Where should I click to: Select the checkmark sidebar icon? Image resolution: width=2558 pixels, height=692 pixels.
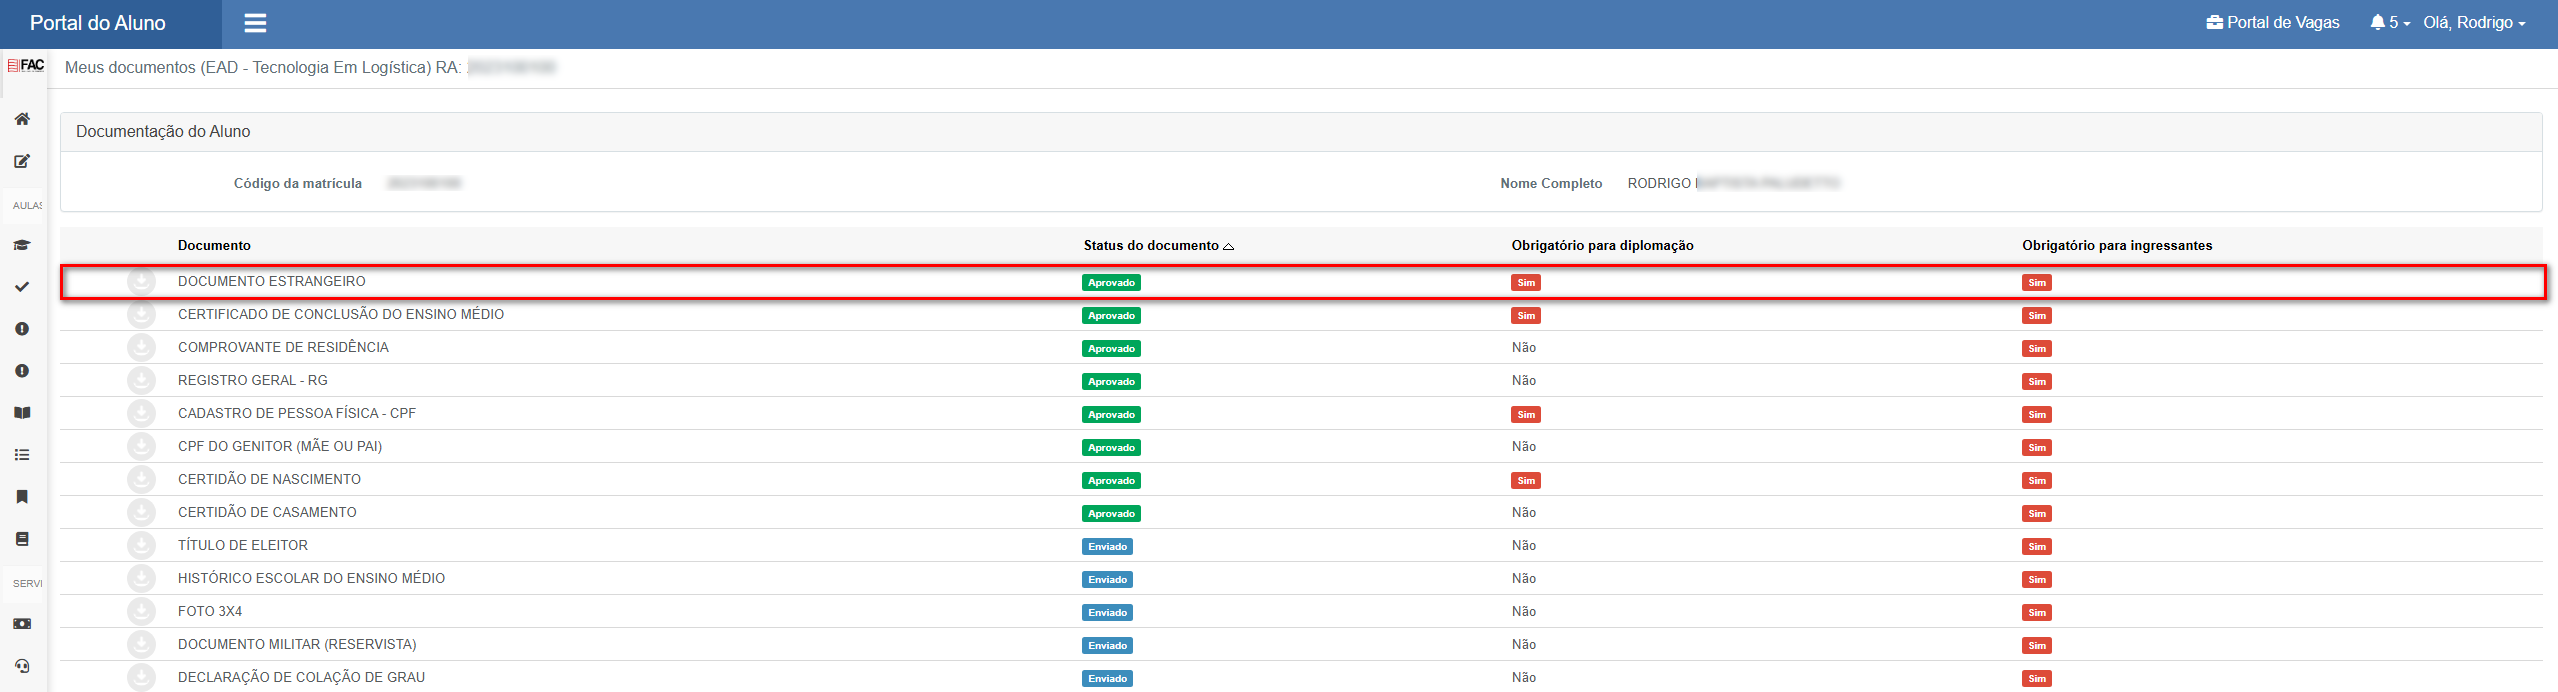[x=22, y=287]
